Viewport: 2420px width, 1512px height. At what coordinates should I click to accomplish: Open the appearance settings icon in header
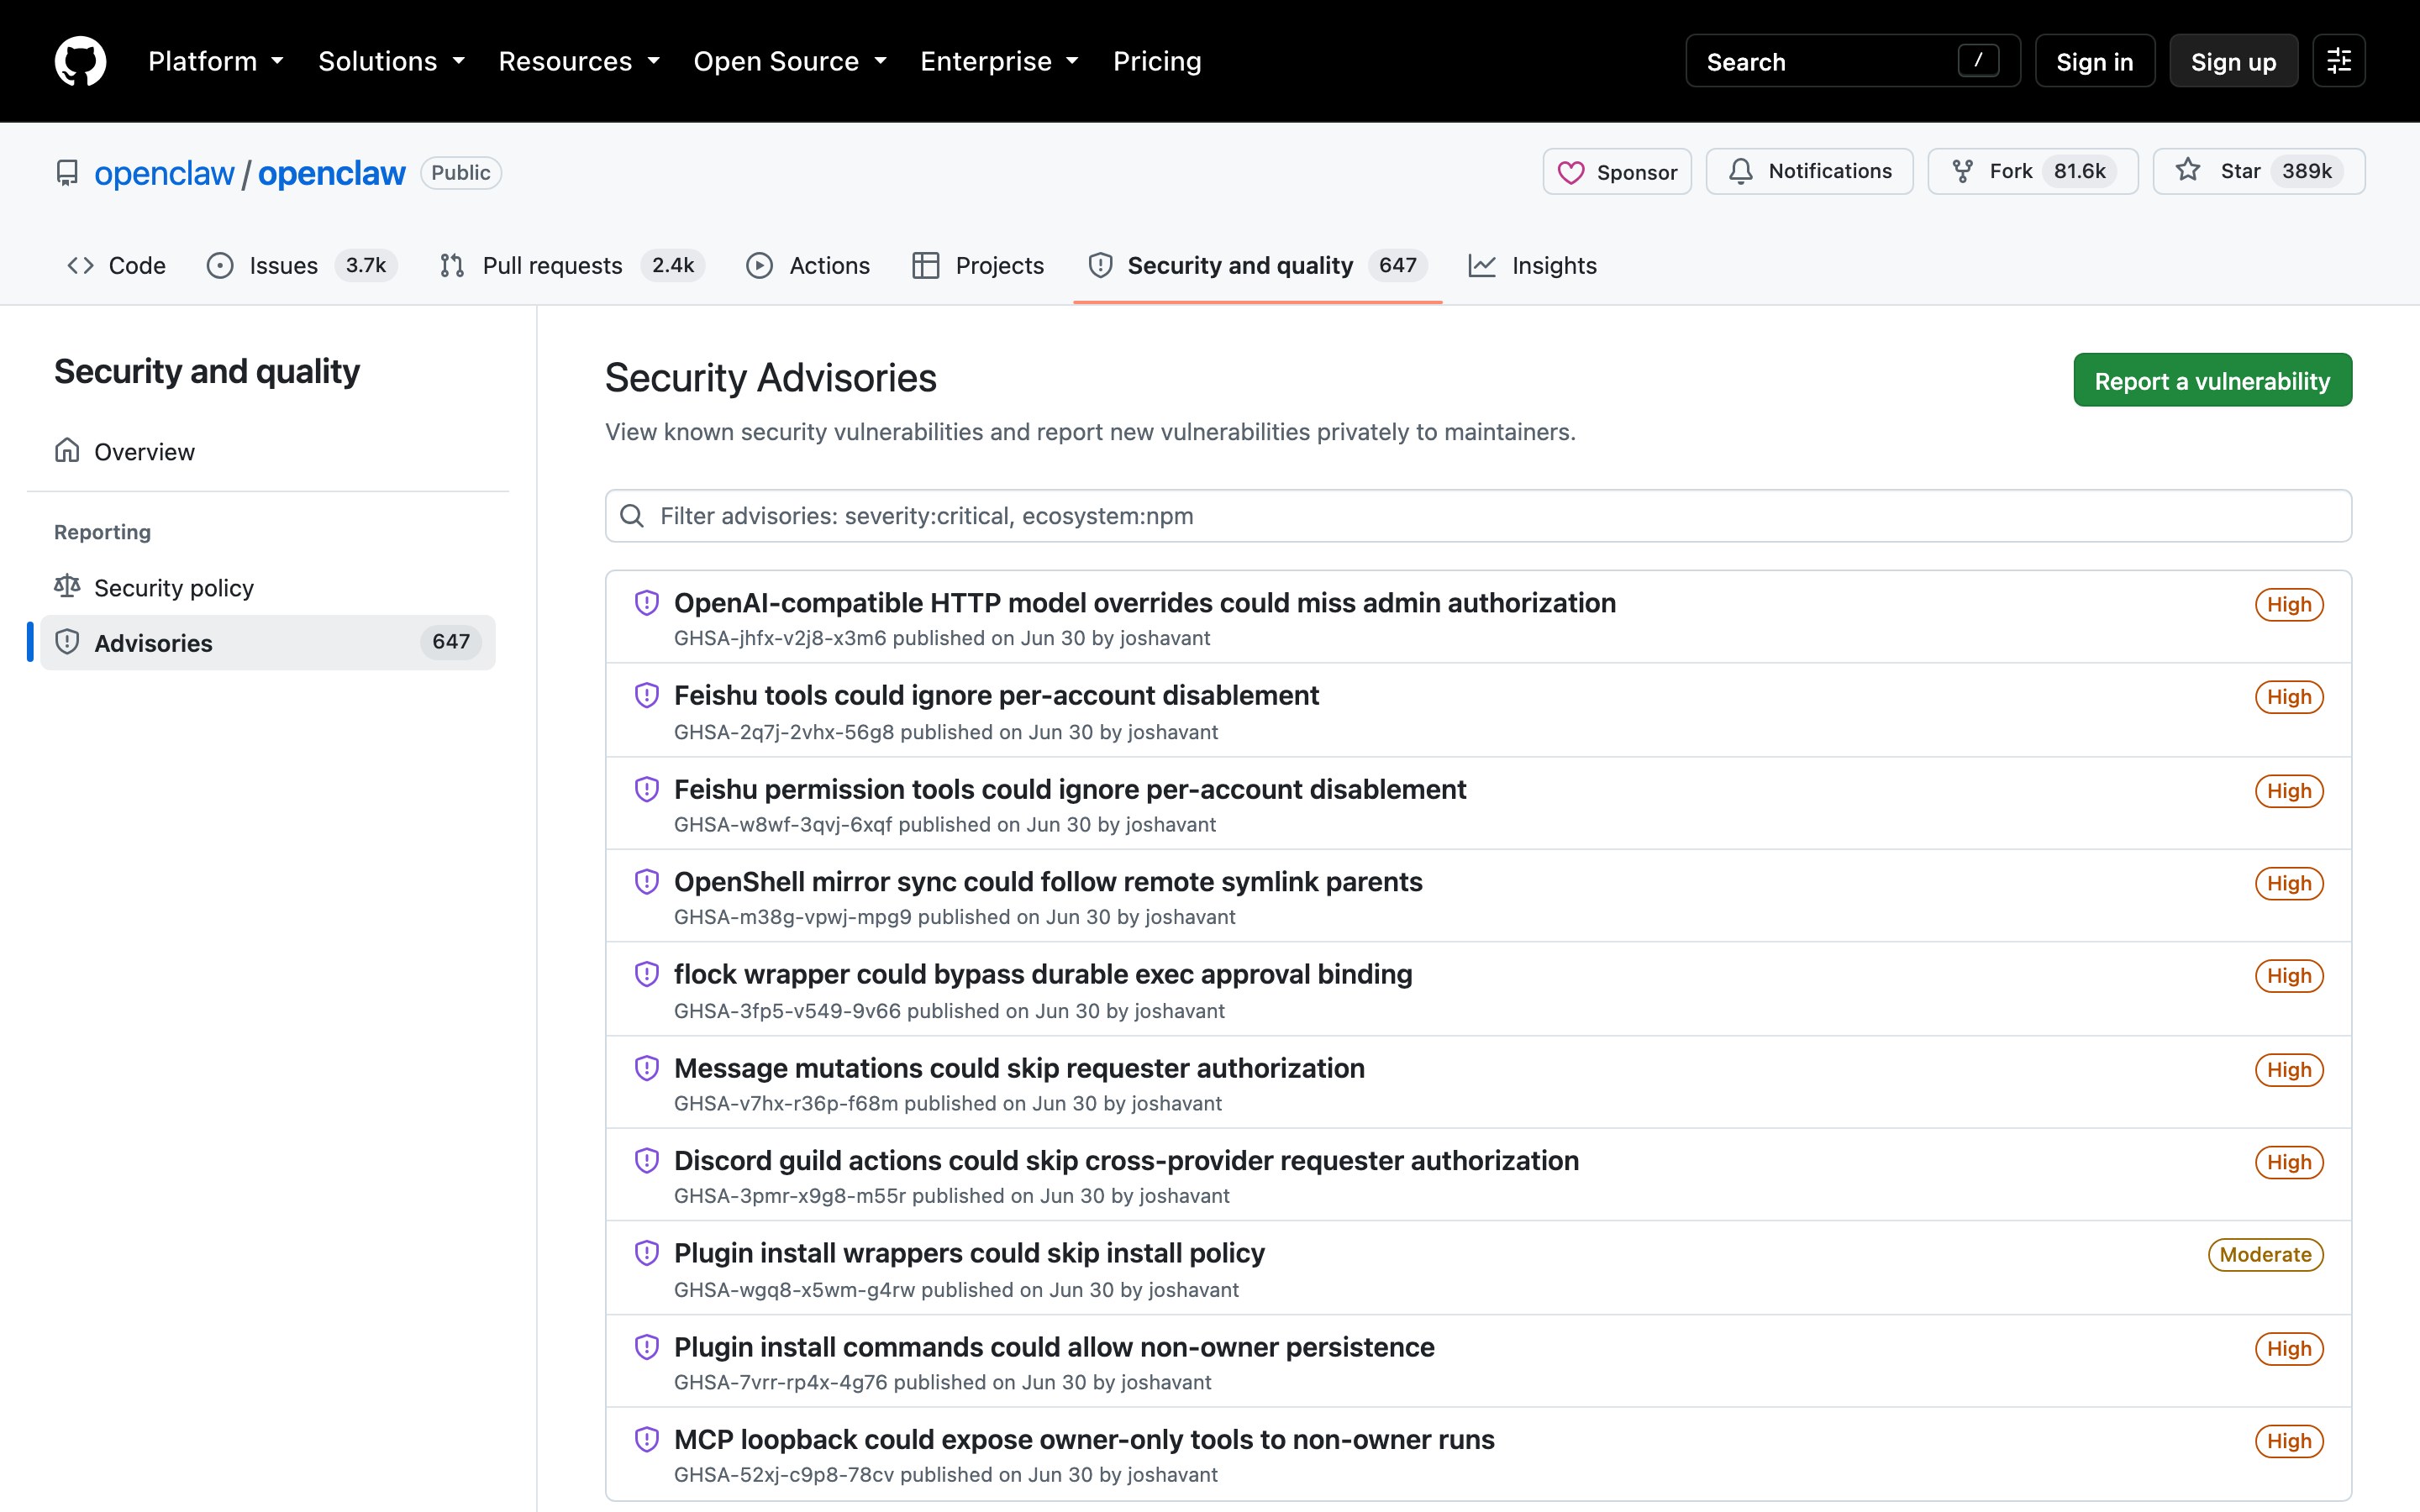(2338, 61)
